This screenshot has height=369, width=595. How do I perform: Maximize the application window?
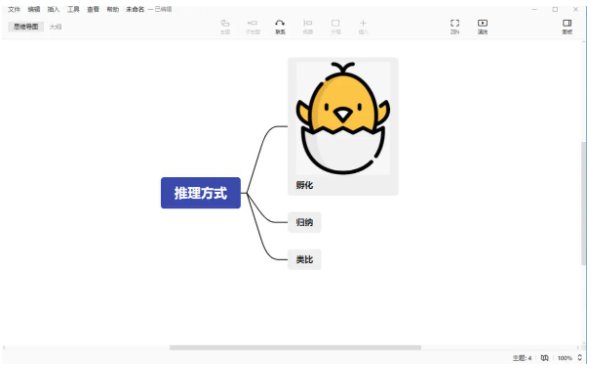[x=555, y=9]
